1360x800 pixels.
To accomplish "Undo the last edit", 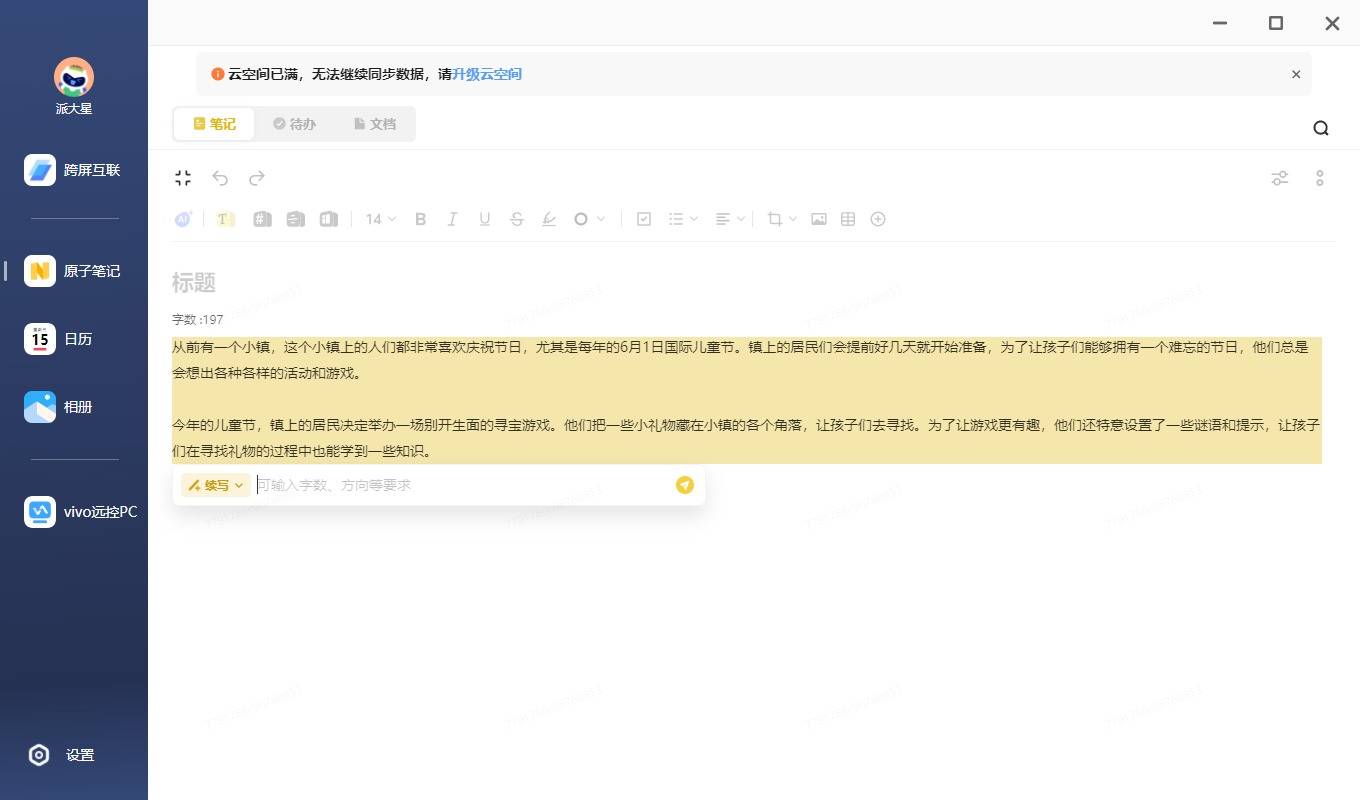I will tap(220, 178).
